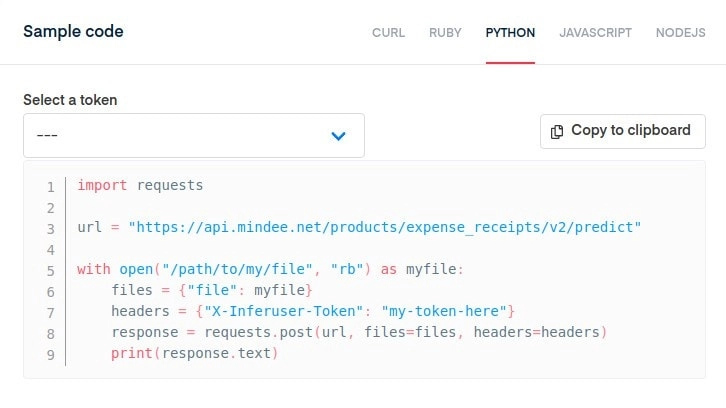
Task: Click the 'Sample code' heading
Action: (73, 31)
